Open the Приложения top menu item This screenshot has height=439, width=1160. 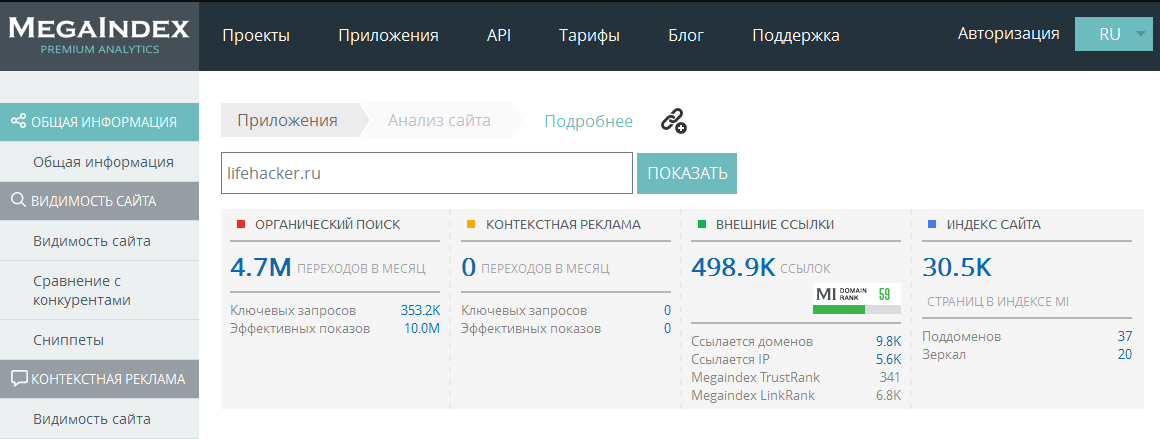point(388,36)
